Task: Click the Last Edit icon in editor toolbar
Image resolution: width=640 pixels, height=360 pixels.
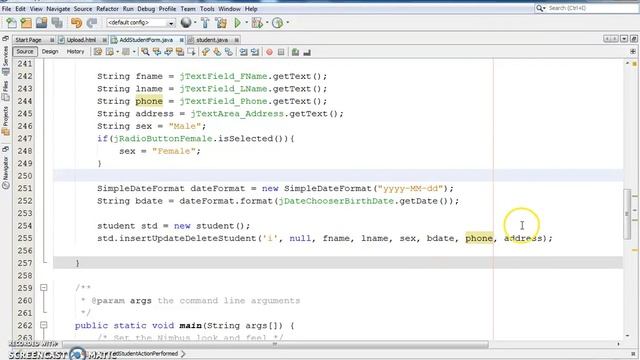Action: (x=98, y=52)
